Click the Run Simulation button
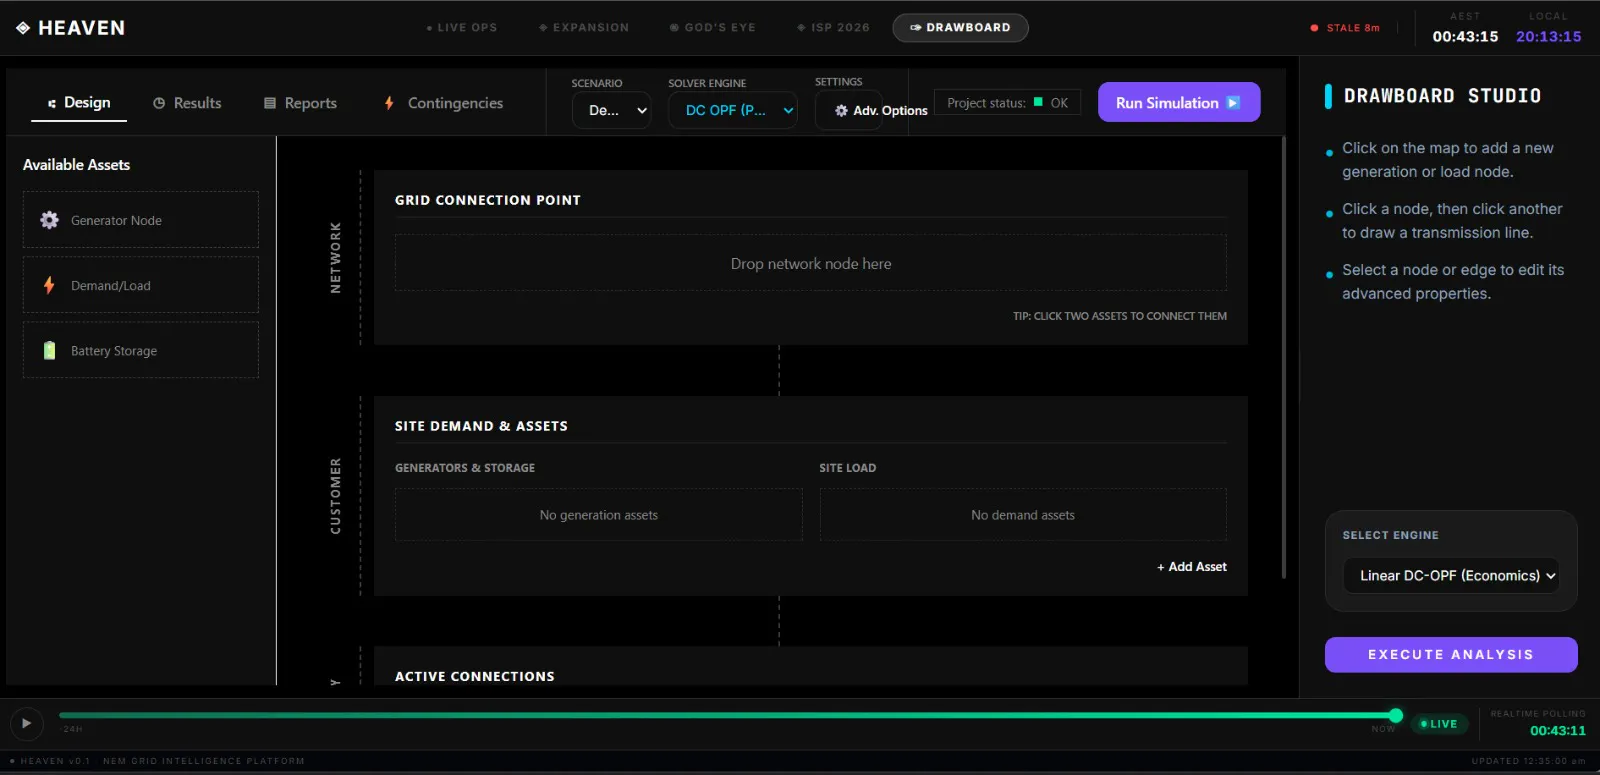The height and width of the screenshot is (775, 1600). coord(1179,102)
